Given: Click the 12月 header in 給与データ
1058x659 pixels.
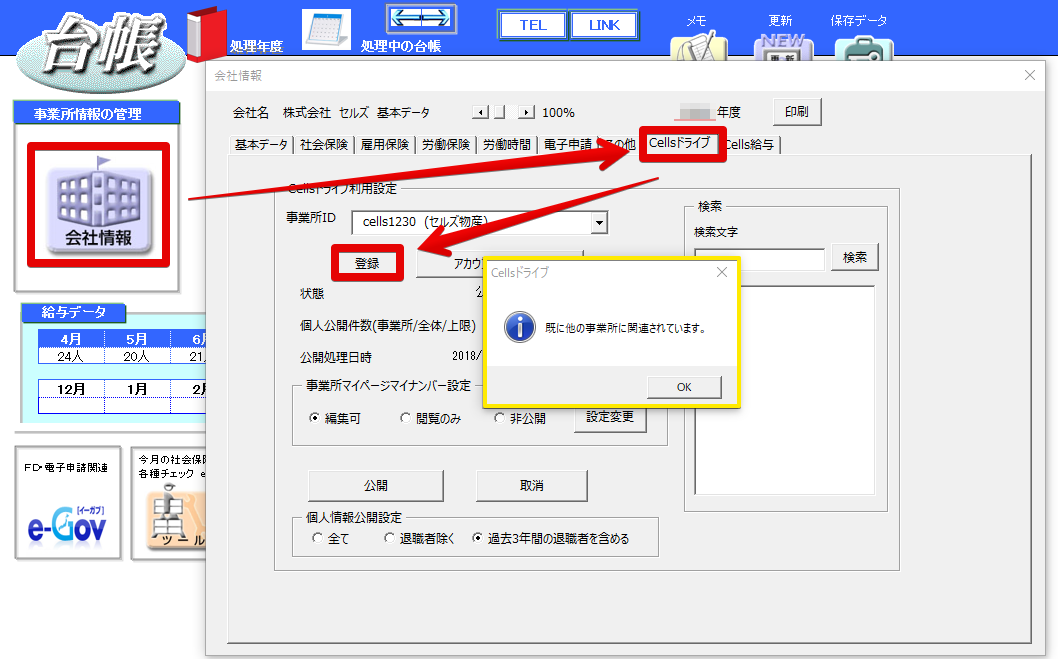Looking at the screenshot, I should [71, 389].
